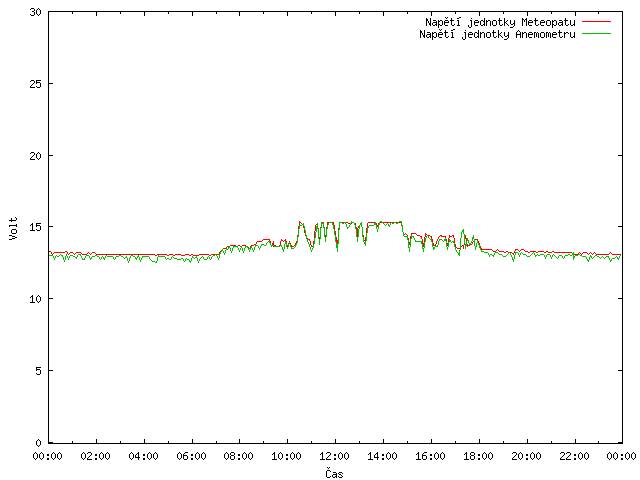Click the y-axis label 30
The image size is (640, 480).
pos(36,12)
